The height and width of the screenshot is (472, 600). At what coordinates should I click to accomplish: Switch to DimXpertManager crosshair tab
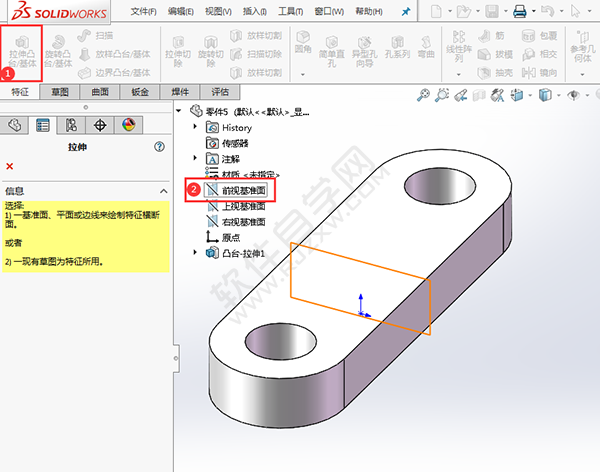click(100, 125)
